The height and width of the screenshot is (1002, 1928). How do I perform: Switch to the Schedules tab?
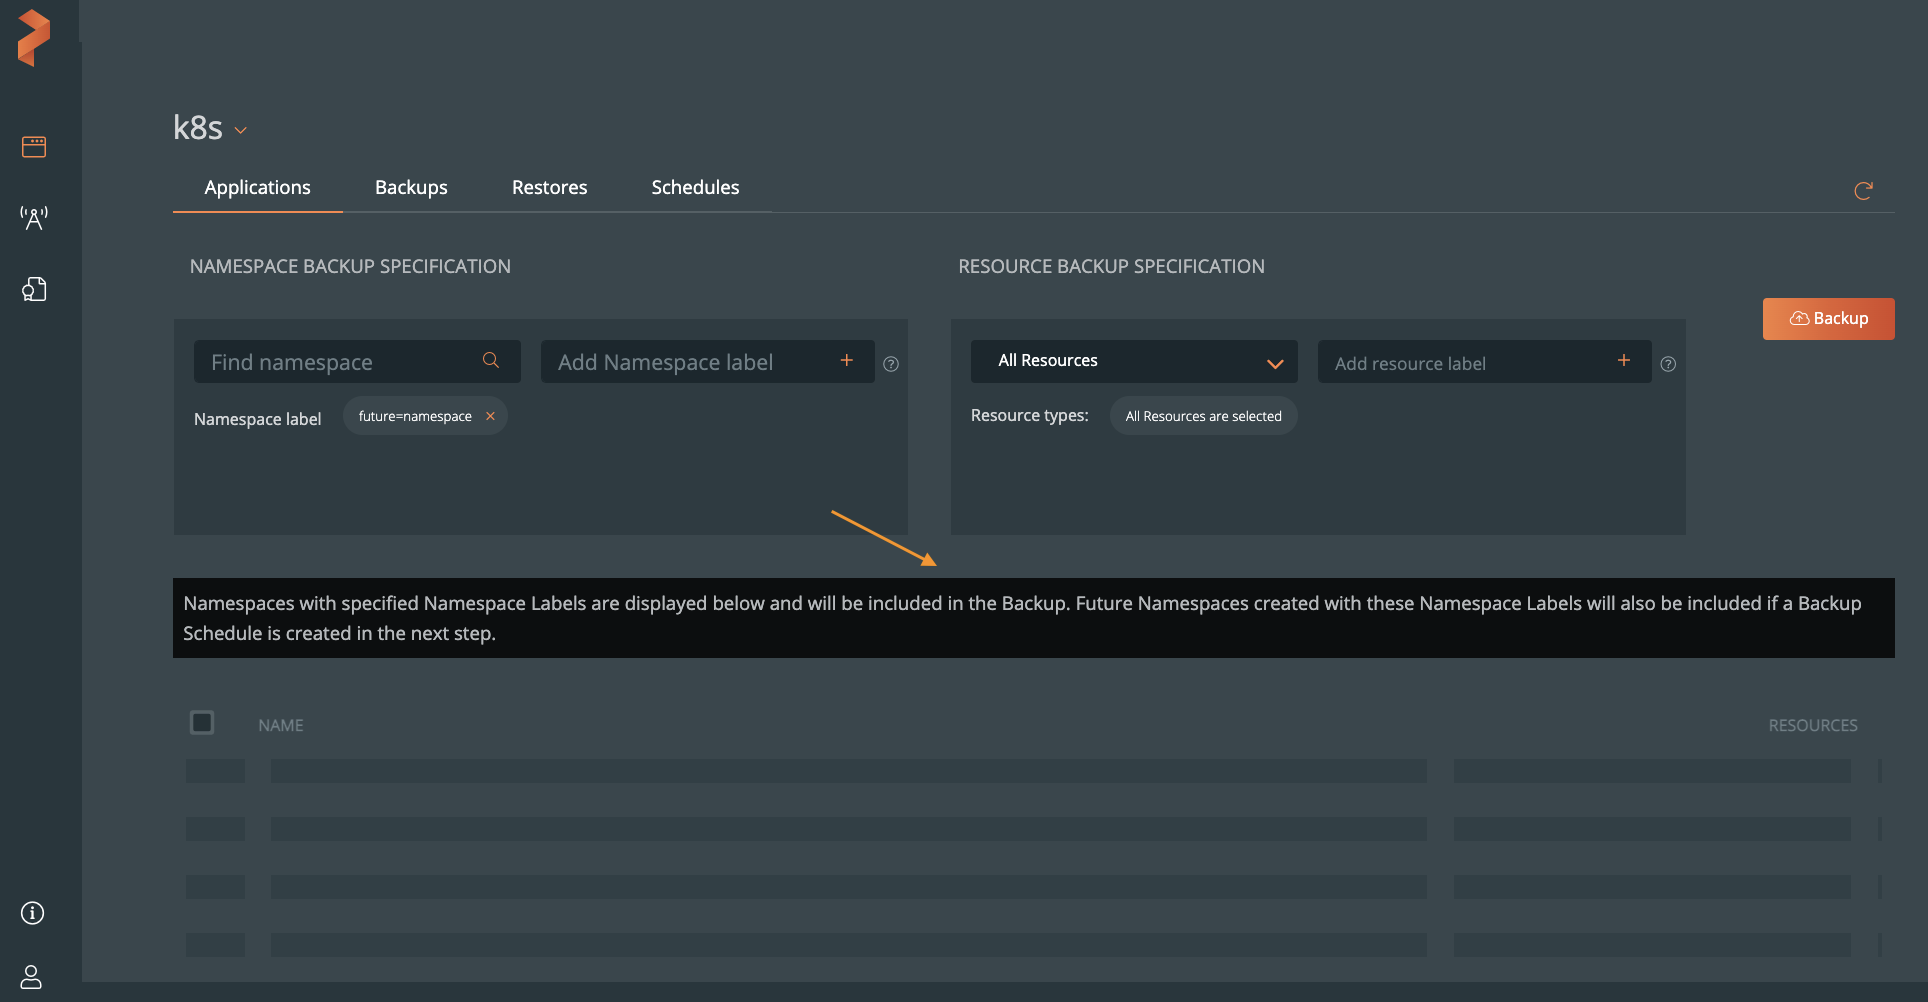point(695,188)
